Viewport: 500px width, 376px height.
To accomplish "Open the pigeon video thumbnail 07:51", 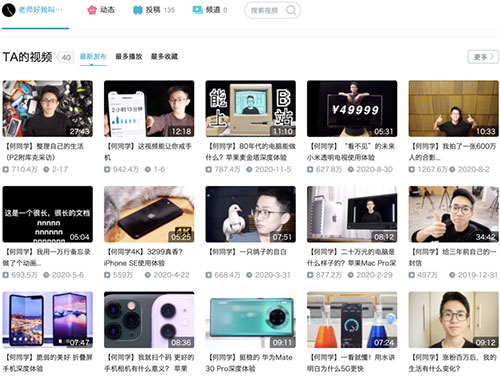I will [x=251, y=214].
